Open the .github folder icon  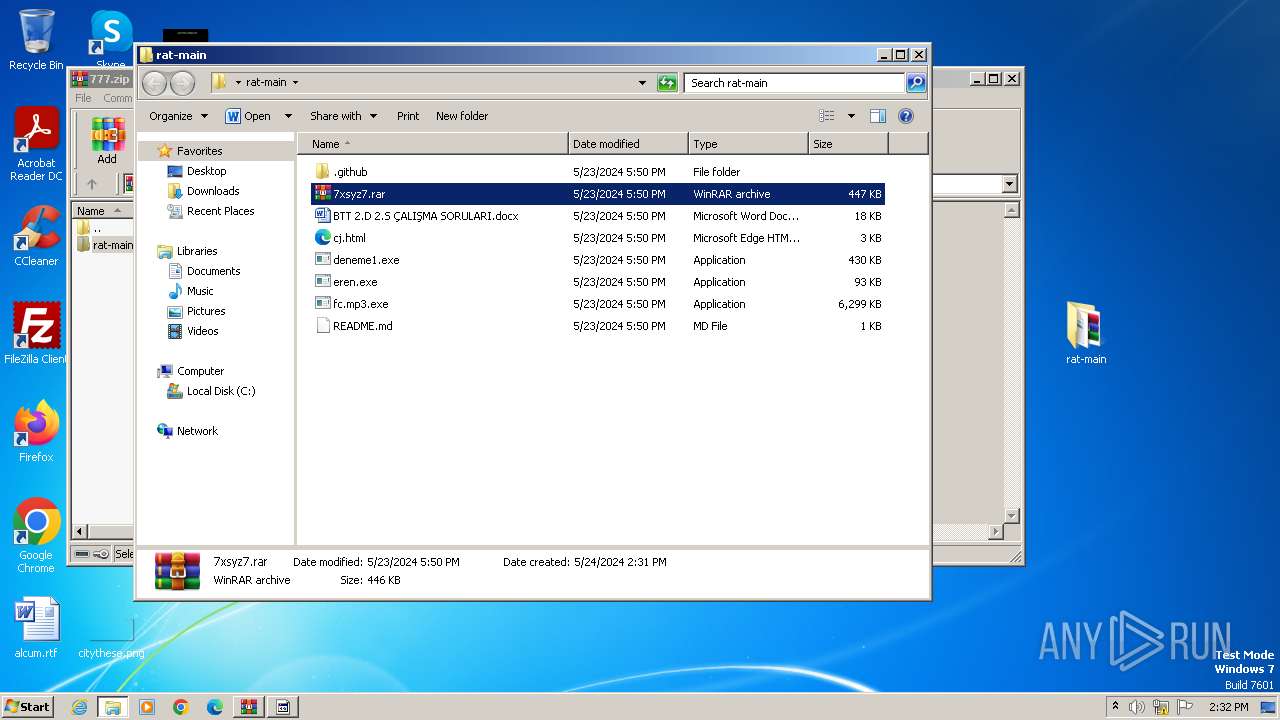click(x=322, y=172)
